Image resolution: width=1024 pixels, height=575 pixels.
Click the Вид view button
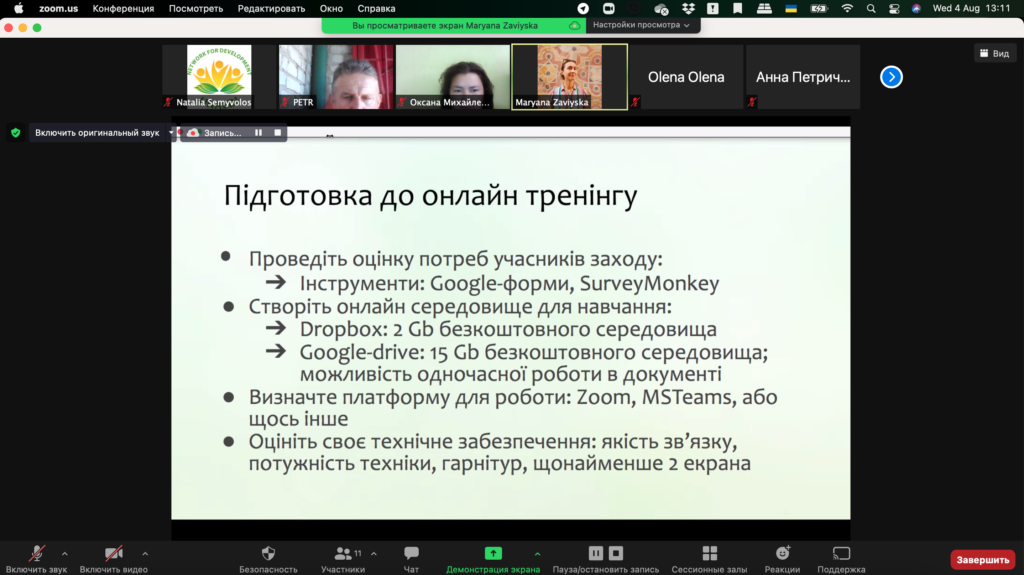994,53
